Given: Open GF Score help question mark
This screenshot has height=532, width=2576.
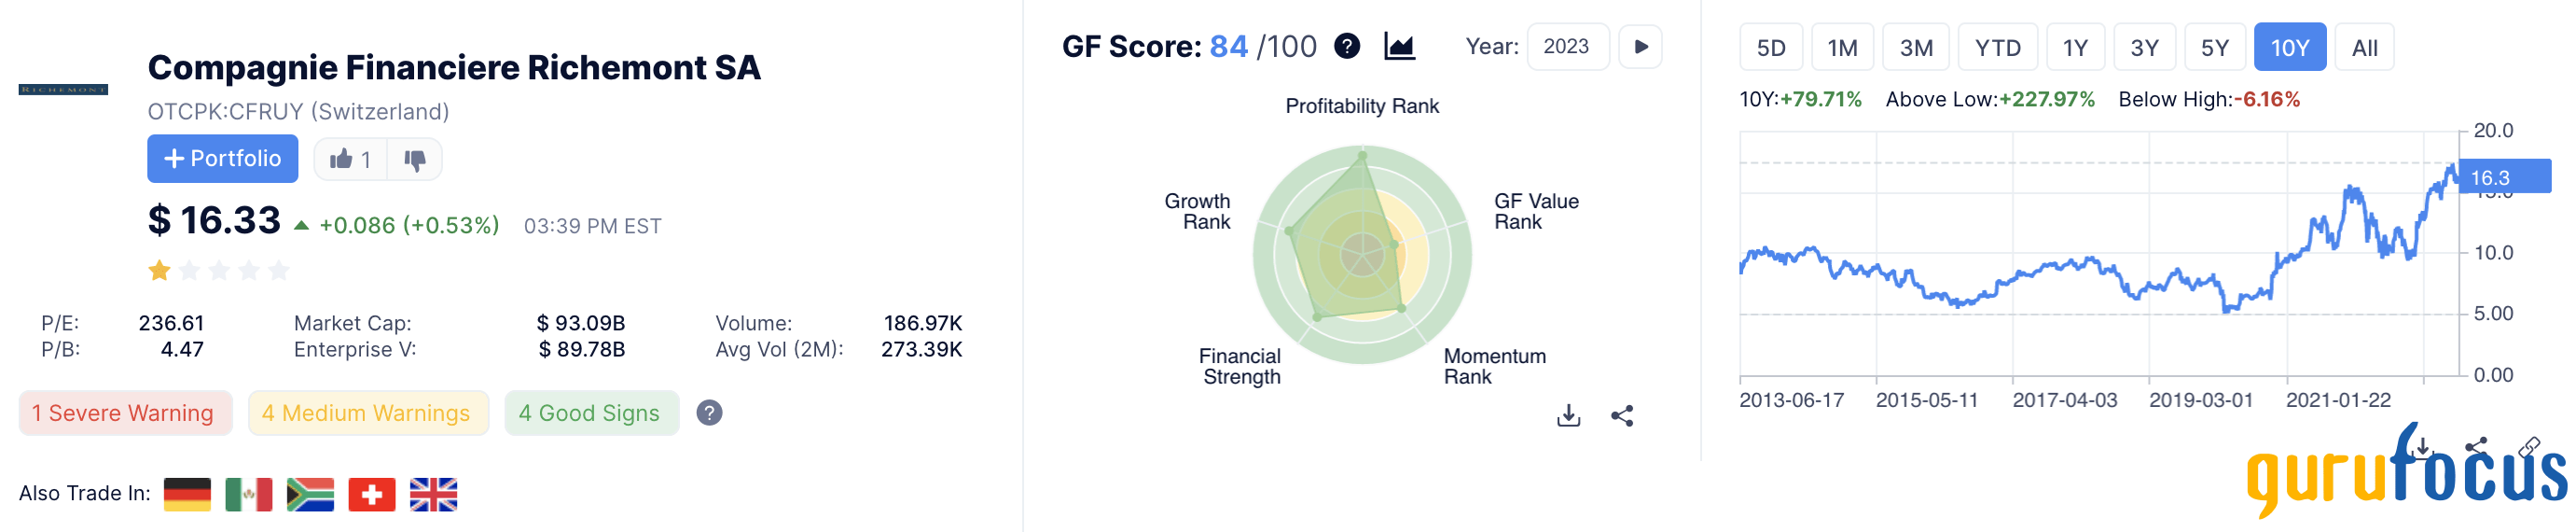Looking at the screenshot, I should coord(1347,46).
